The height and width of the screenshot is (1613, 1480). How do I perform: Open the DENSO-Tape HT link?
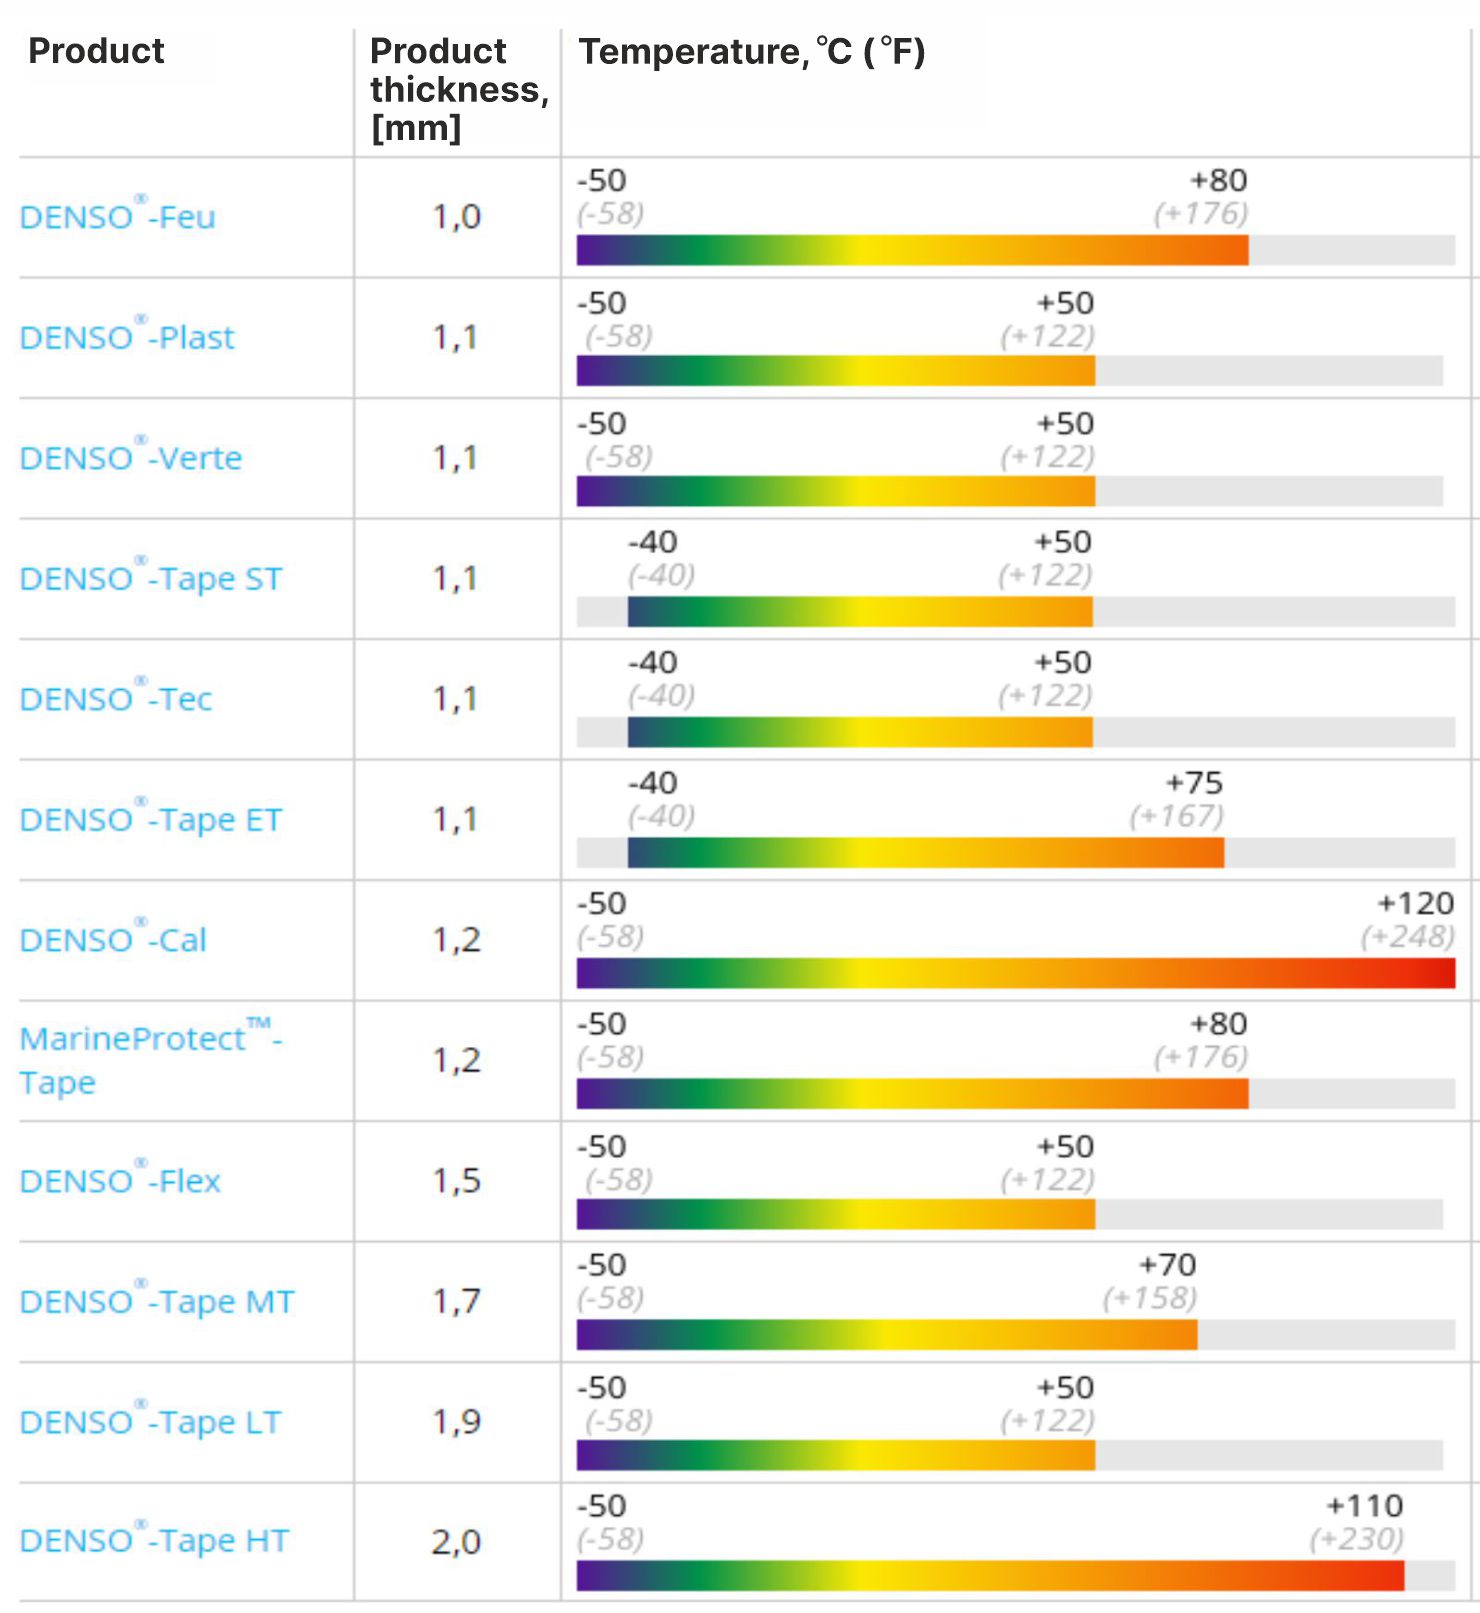coord(154,1541)
